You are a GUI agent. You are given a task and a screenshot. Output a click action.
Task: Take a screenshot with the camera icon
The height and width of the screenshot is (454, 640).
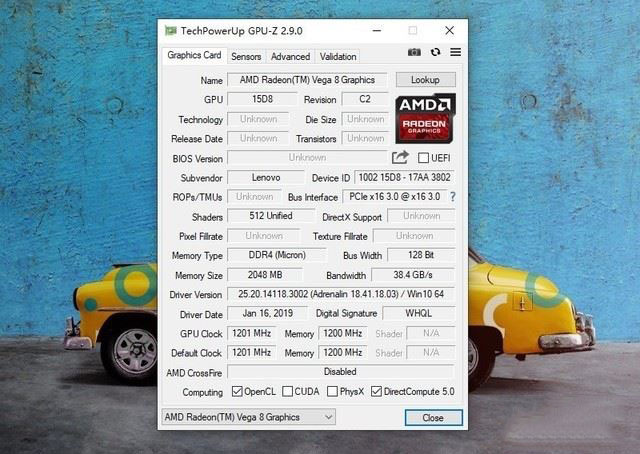point(414,52)
